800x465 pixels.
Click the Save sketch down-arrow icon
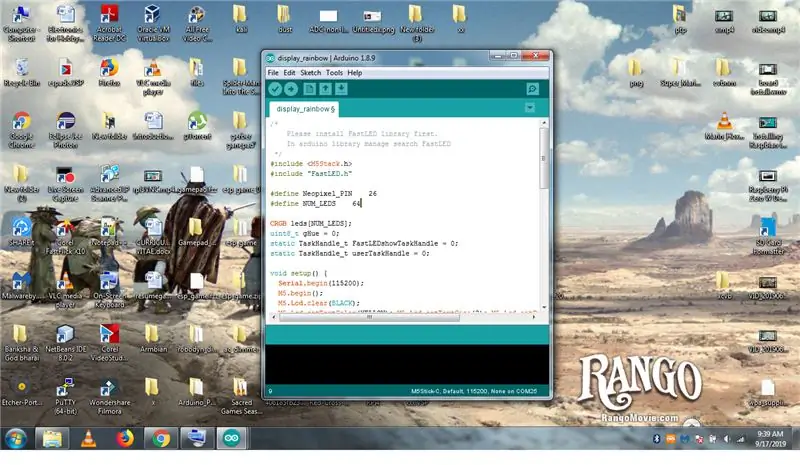point(341,89)
